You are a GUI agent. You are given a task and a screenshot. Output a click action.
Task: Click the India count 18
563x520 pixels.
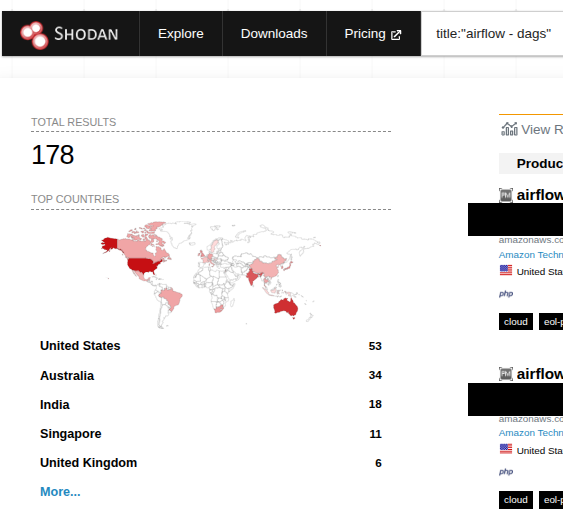[x=375, y=404]
